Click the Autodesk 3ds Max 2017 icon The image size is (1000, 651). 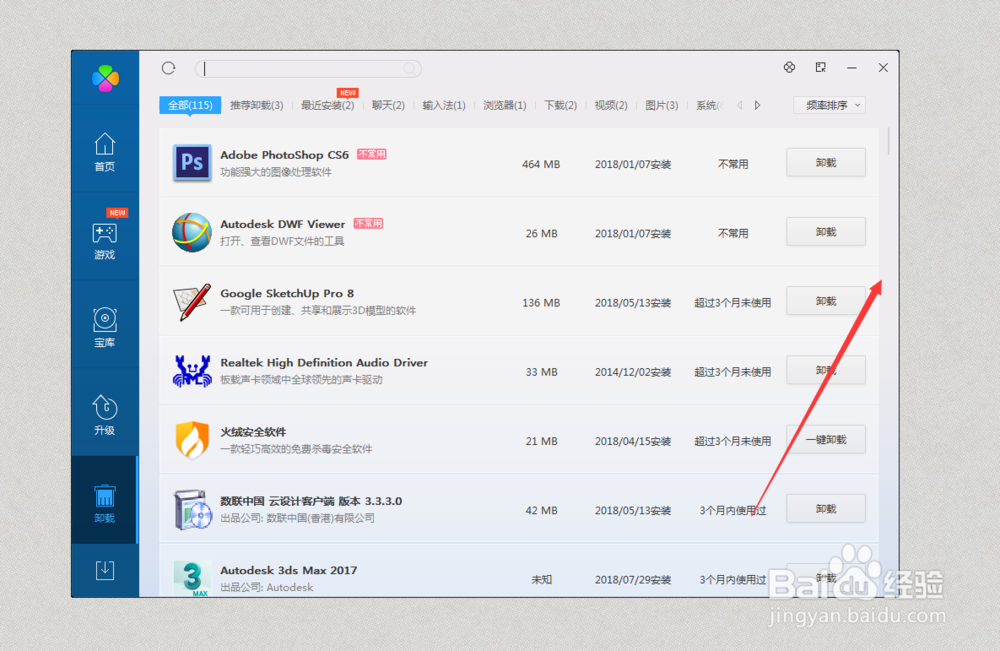pos(192,578)
